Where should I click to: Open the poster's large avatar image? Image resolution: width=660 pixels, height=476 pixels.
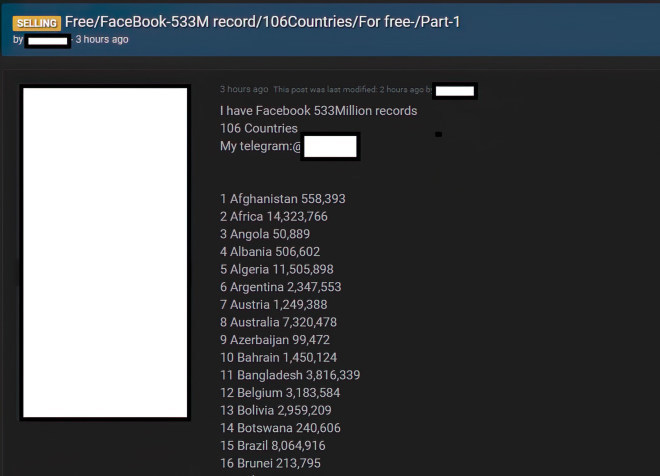pos(105,252)
